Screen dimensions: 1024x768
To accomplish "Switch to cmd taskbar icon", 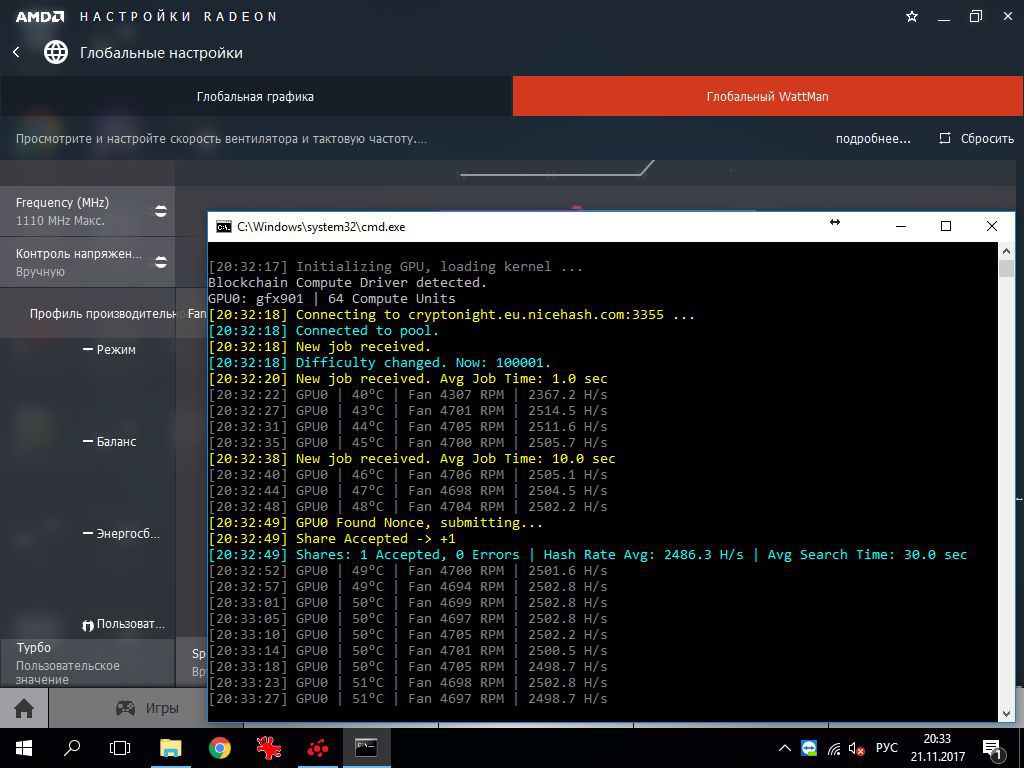I will tap(366, 748).
